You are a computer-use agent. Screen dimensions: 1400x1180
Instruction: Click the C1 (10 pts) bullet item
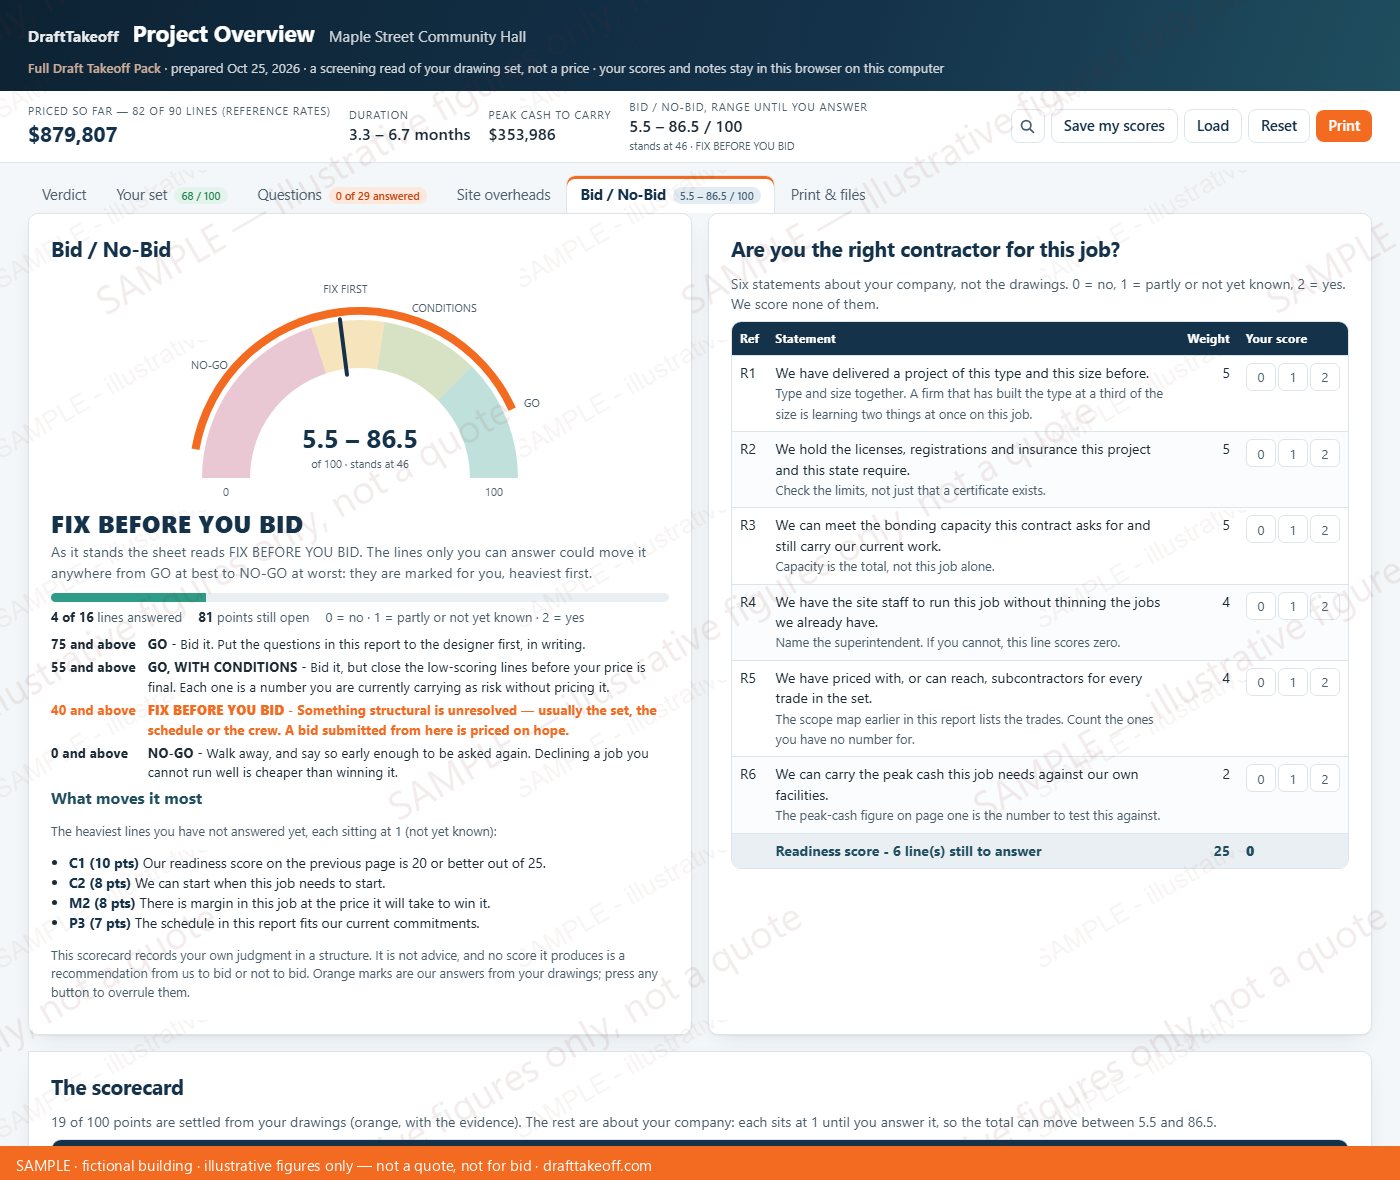click(x=307, y=863)
